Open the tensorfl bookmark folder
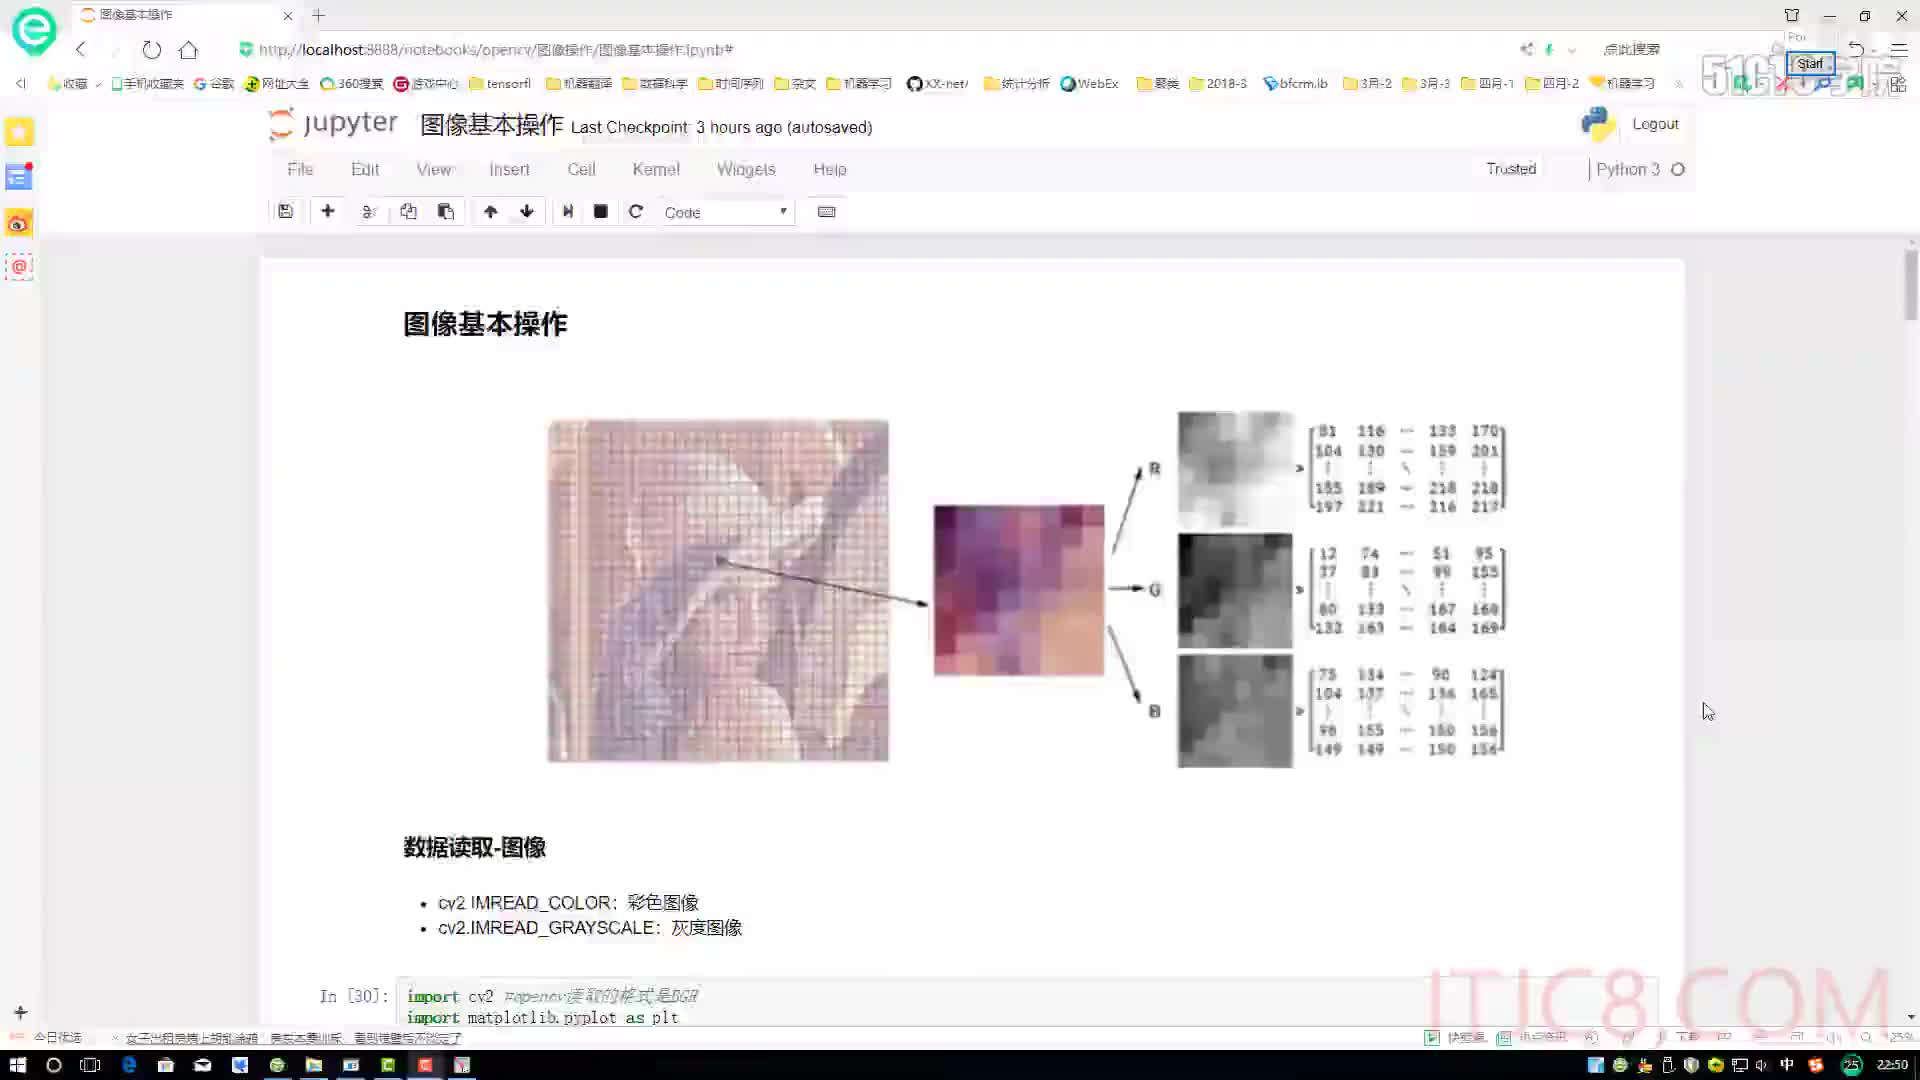The image size is (1920, 1080). [500, 83]
